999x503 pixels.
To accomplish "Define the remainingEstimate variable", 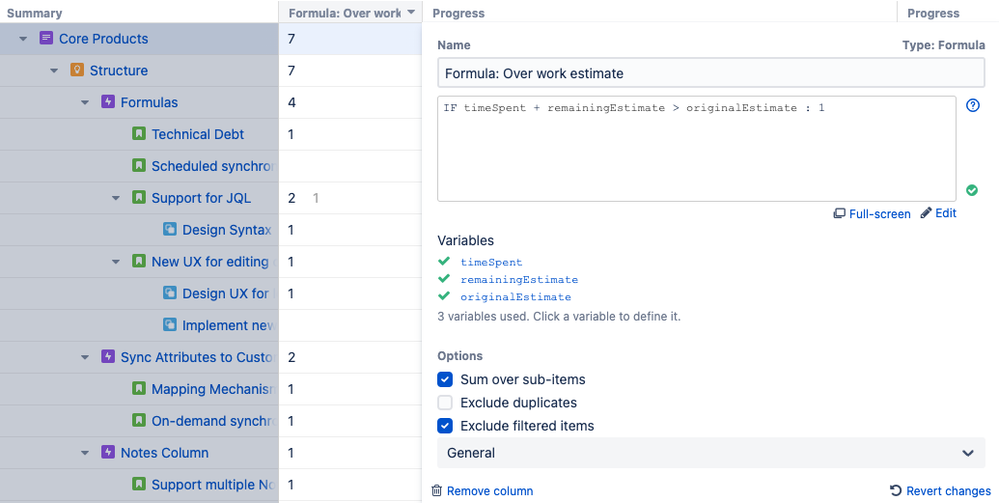I will [519, 279].
